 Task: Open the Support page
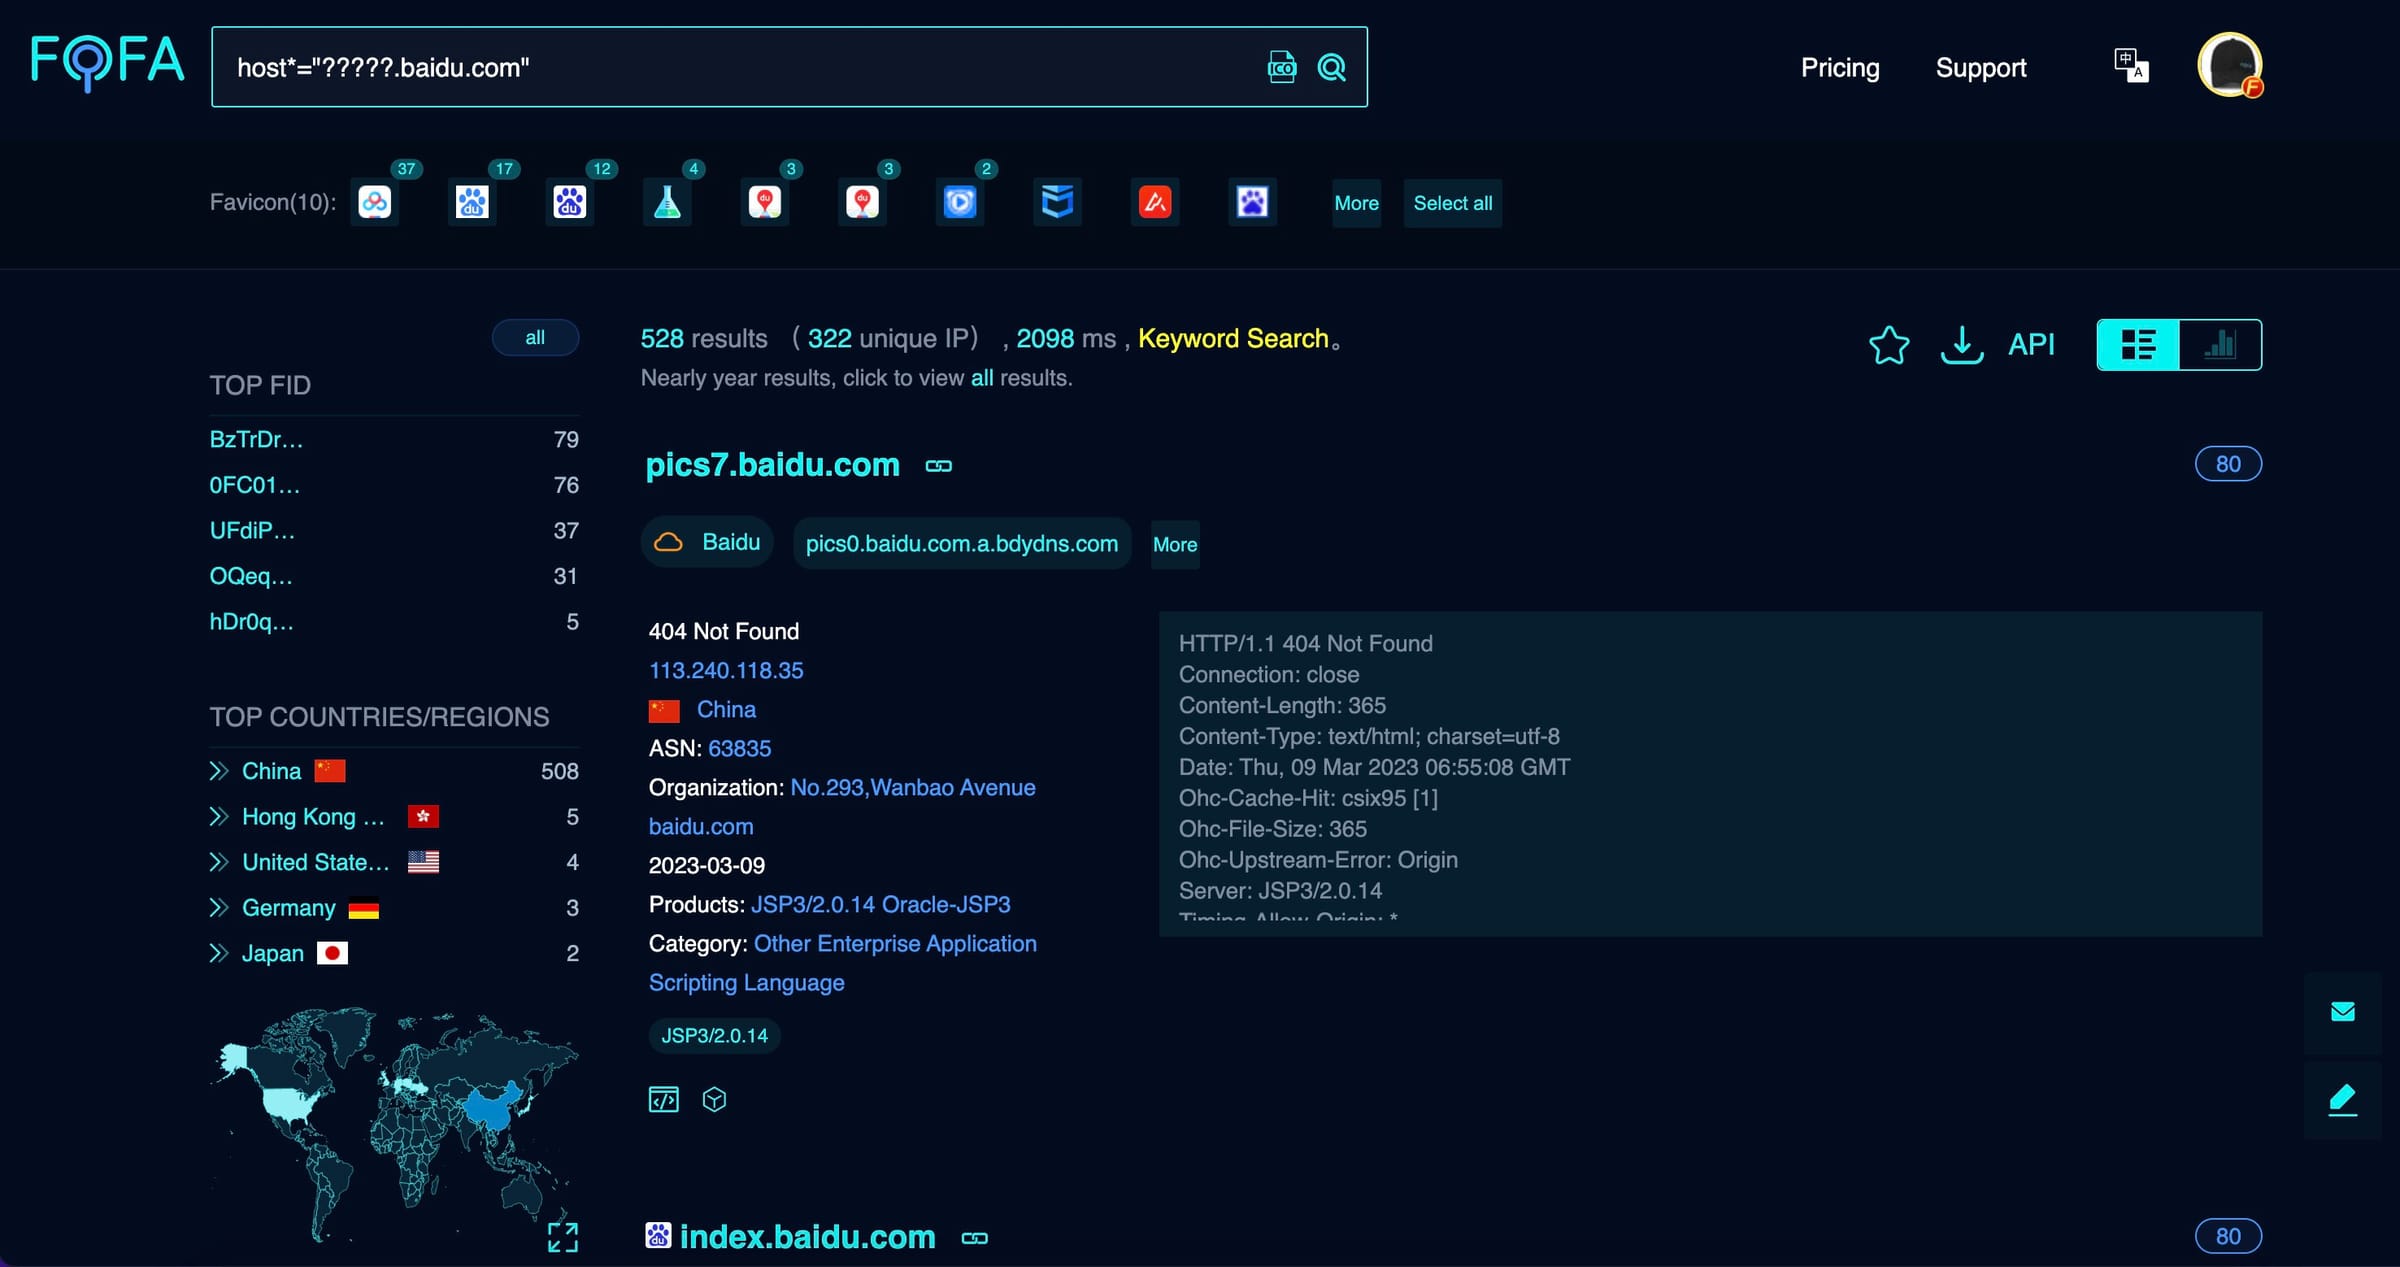(1981, 67)
